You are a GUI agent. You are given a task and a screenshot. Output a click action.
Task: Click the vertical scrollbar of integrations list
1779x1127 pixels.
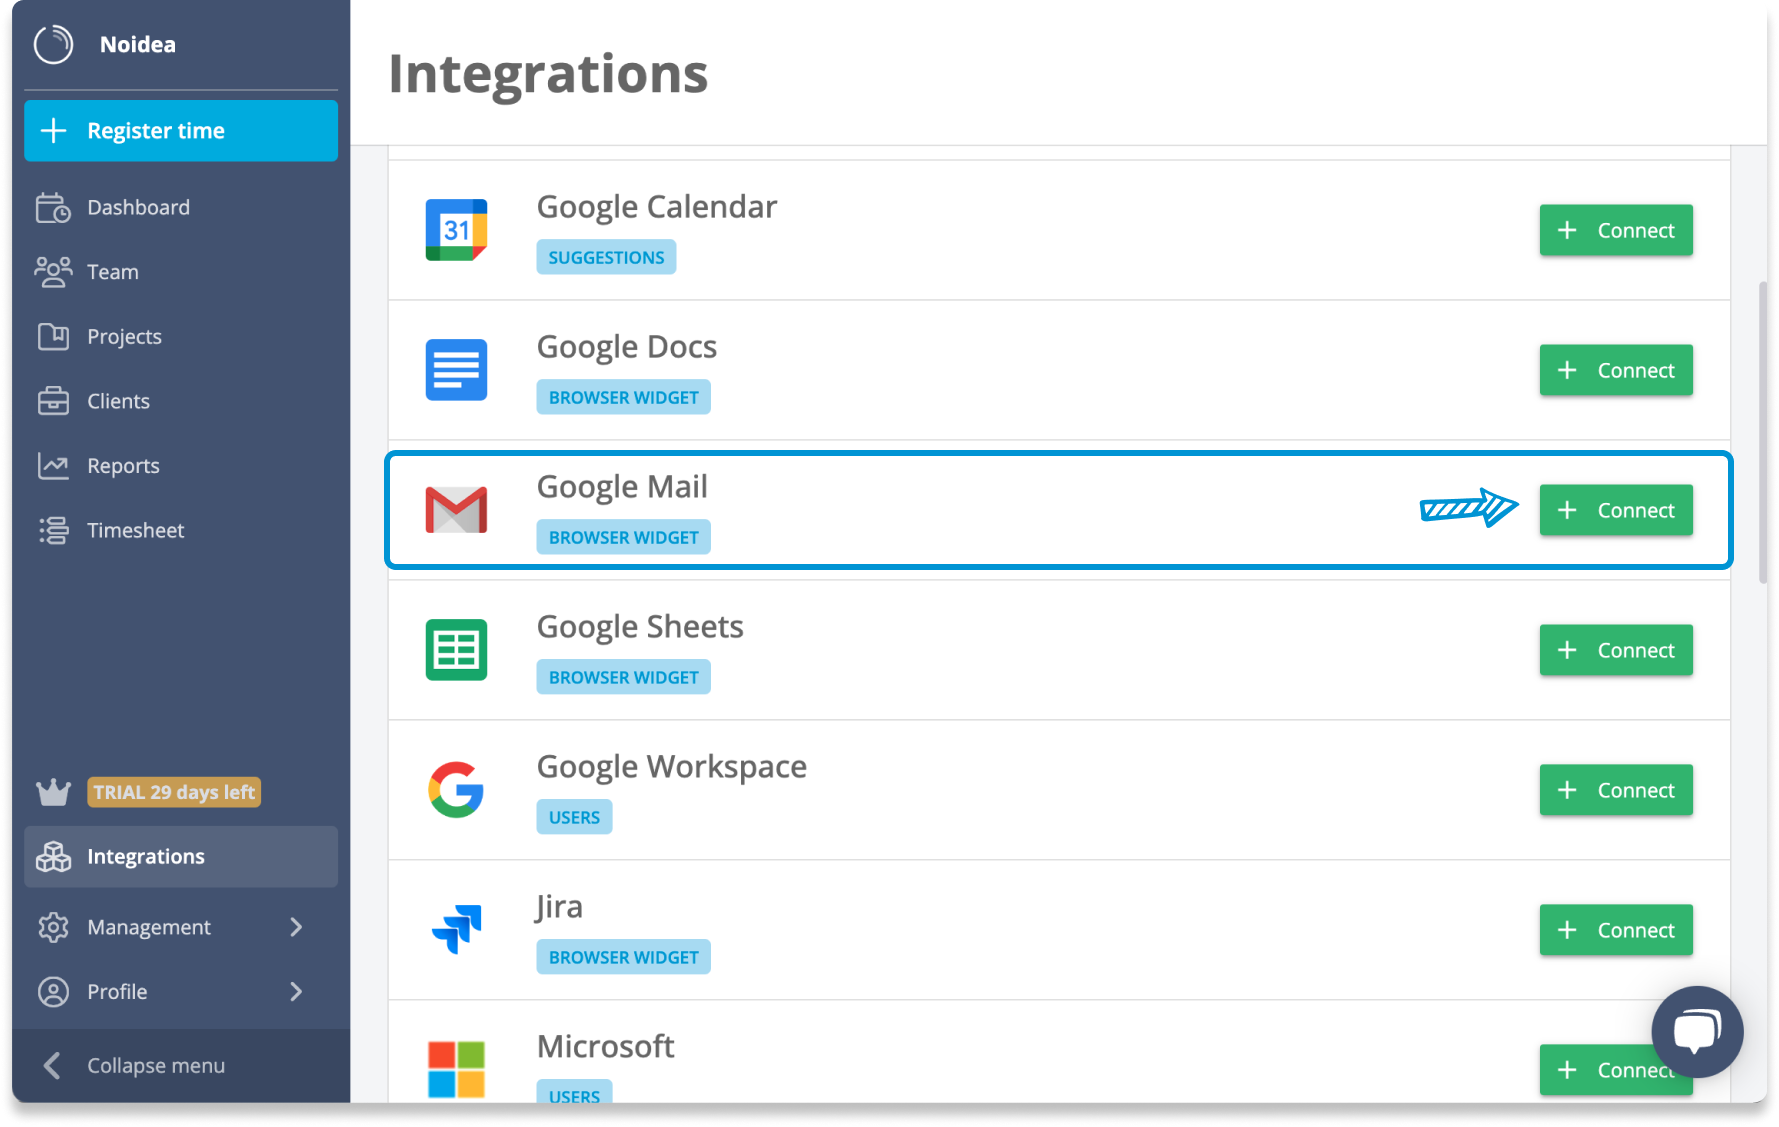pos(1762,433)
